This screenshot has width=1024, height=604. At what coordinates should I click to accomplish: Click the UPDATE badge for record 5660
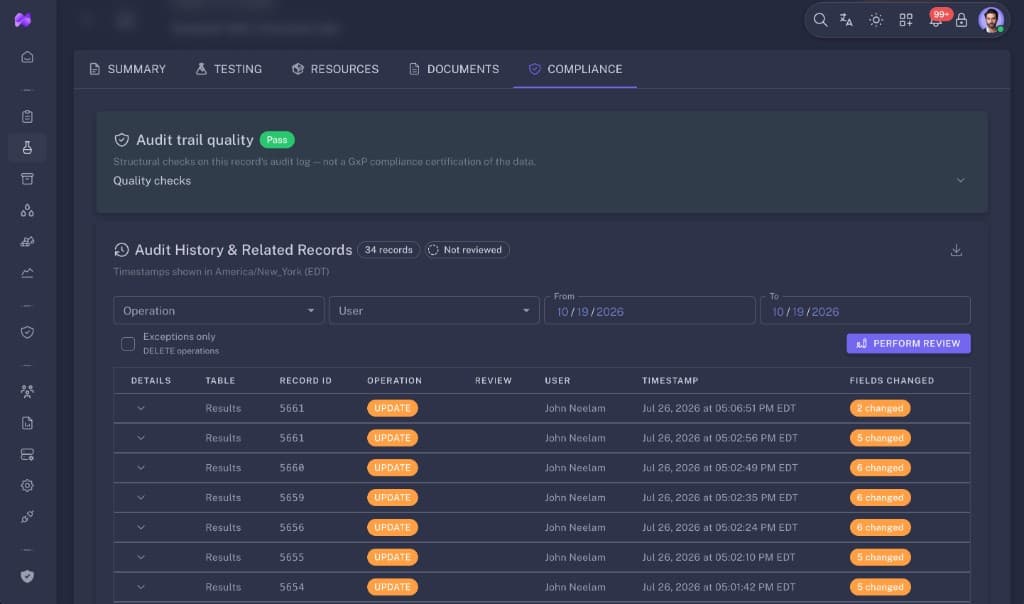392,468
